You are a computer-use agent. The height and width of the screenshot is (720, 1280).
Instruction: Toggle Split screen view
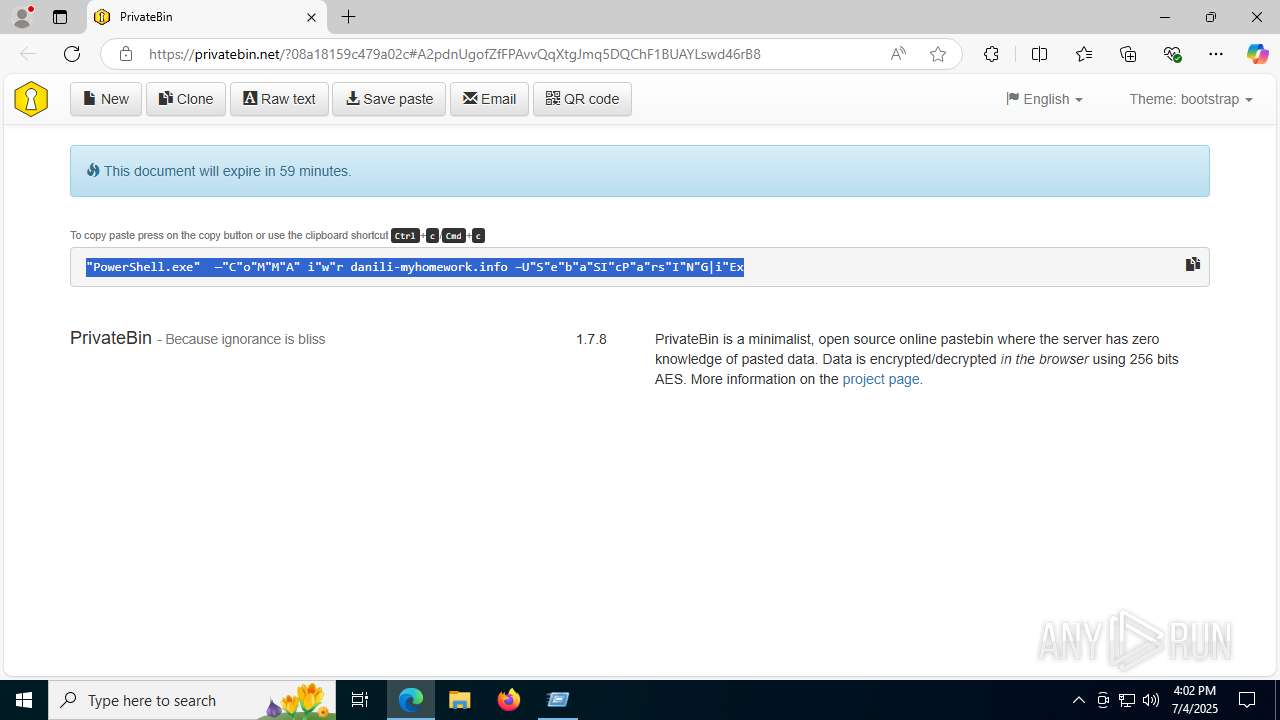(1039, 54)
